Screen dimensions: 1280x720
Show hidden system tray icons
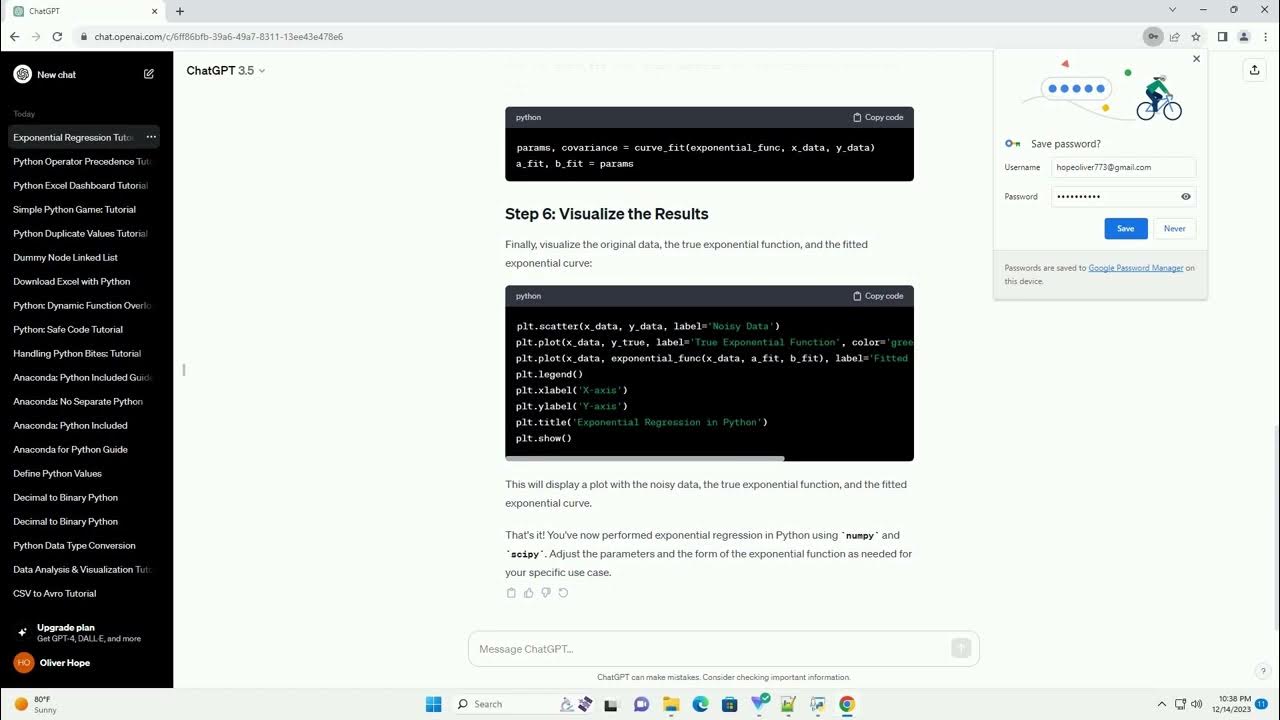click(1161, 704)
